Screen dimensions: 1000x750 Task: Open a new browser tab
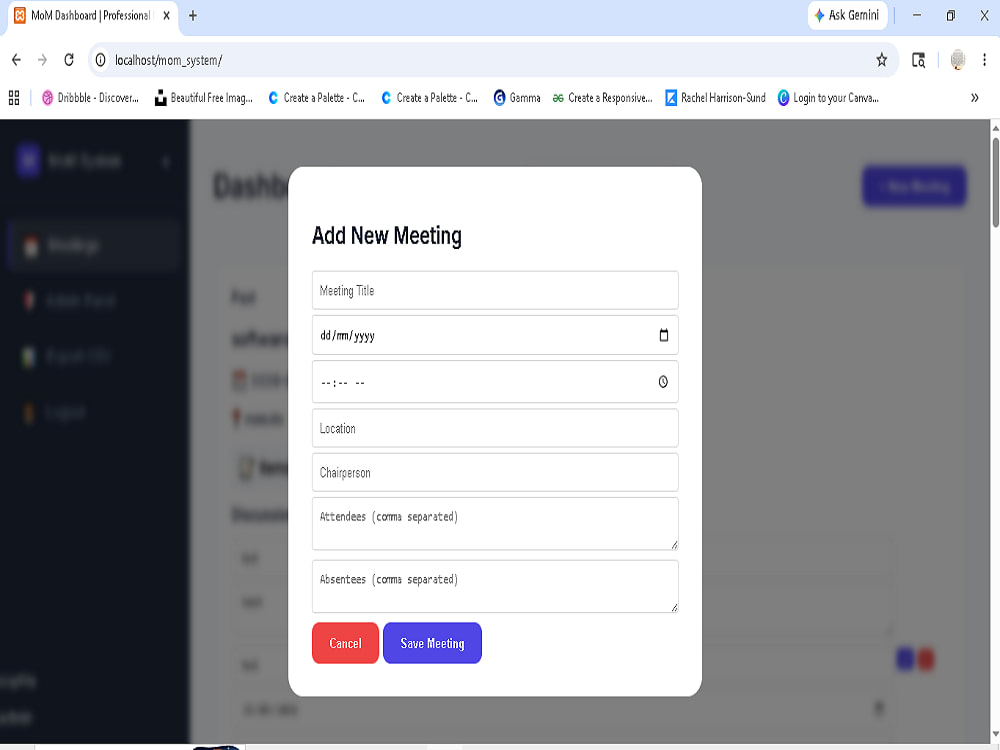click(193, 15)
